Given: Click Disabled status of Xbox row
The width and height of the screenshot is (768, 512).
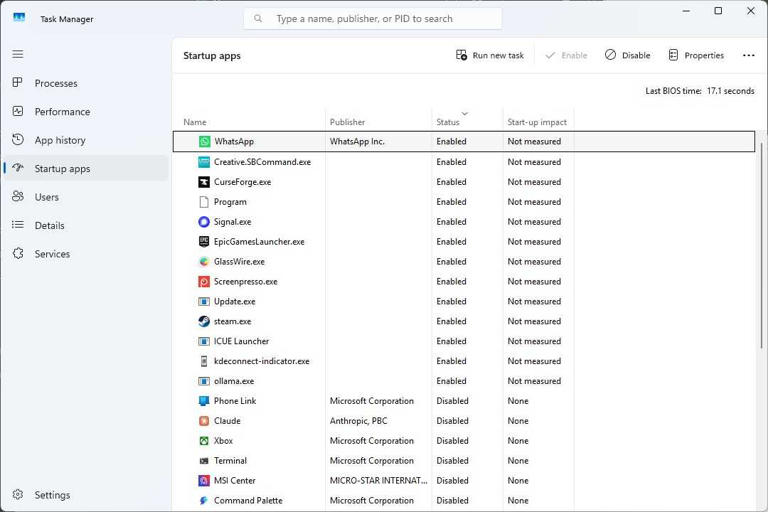Looking at the screenshot, I should pyautogui.click(x=452, y=441).
